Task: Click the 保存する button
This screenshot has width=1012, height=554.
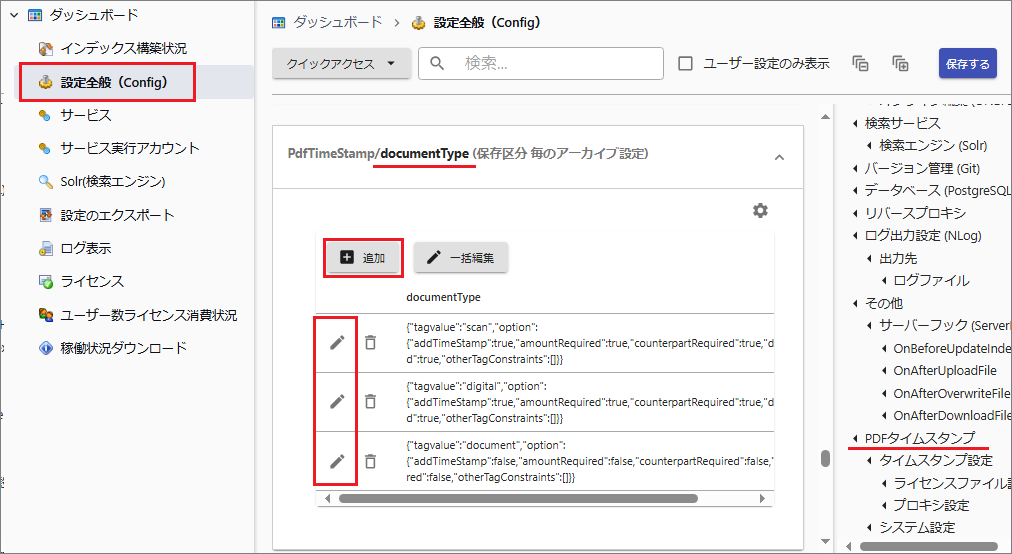Action: (967, 64)
